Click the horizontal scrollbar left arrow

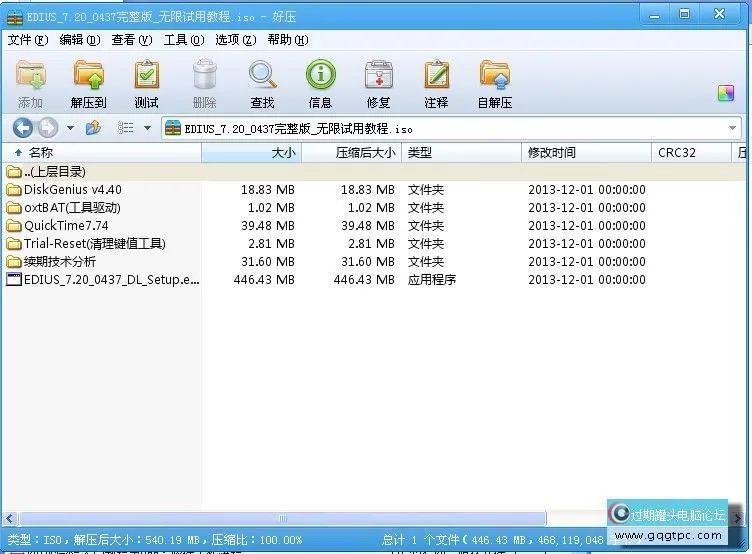(10, 519)
